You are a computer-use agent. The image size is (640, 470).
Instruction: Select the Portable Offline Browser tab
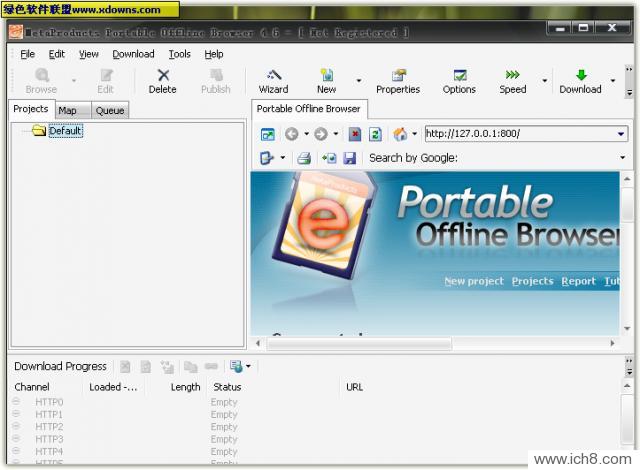coord(309,109)
